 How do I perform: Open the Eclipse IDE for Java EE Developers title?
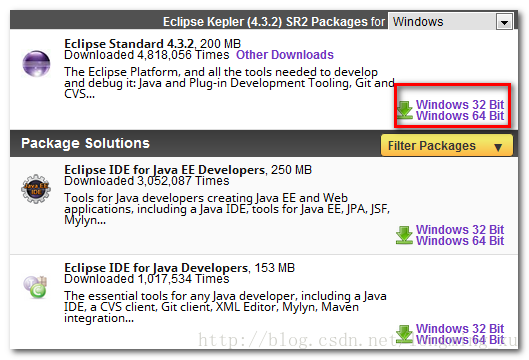[165, 170]
